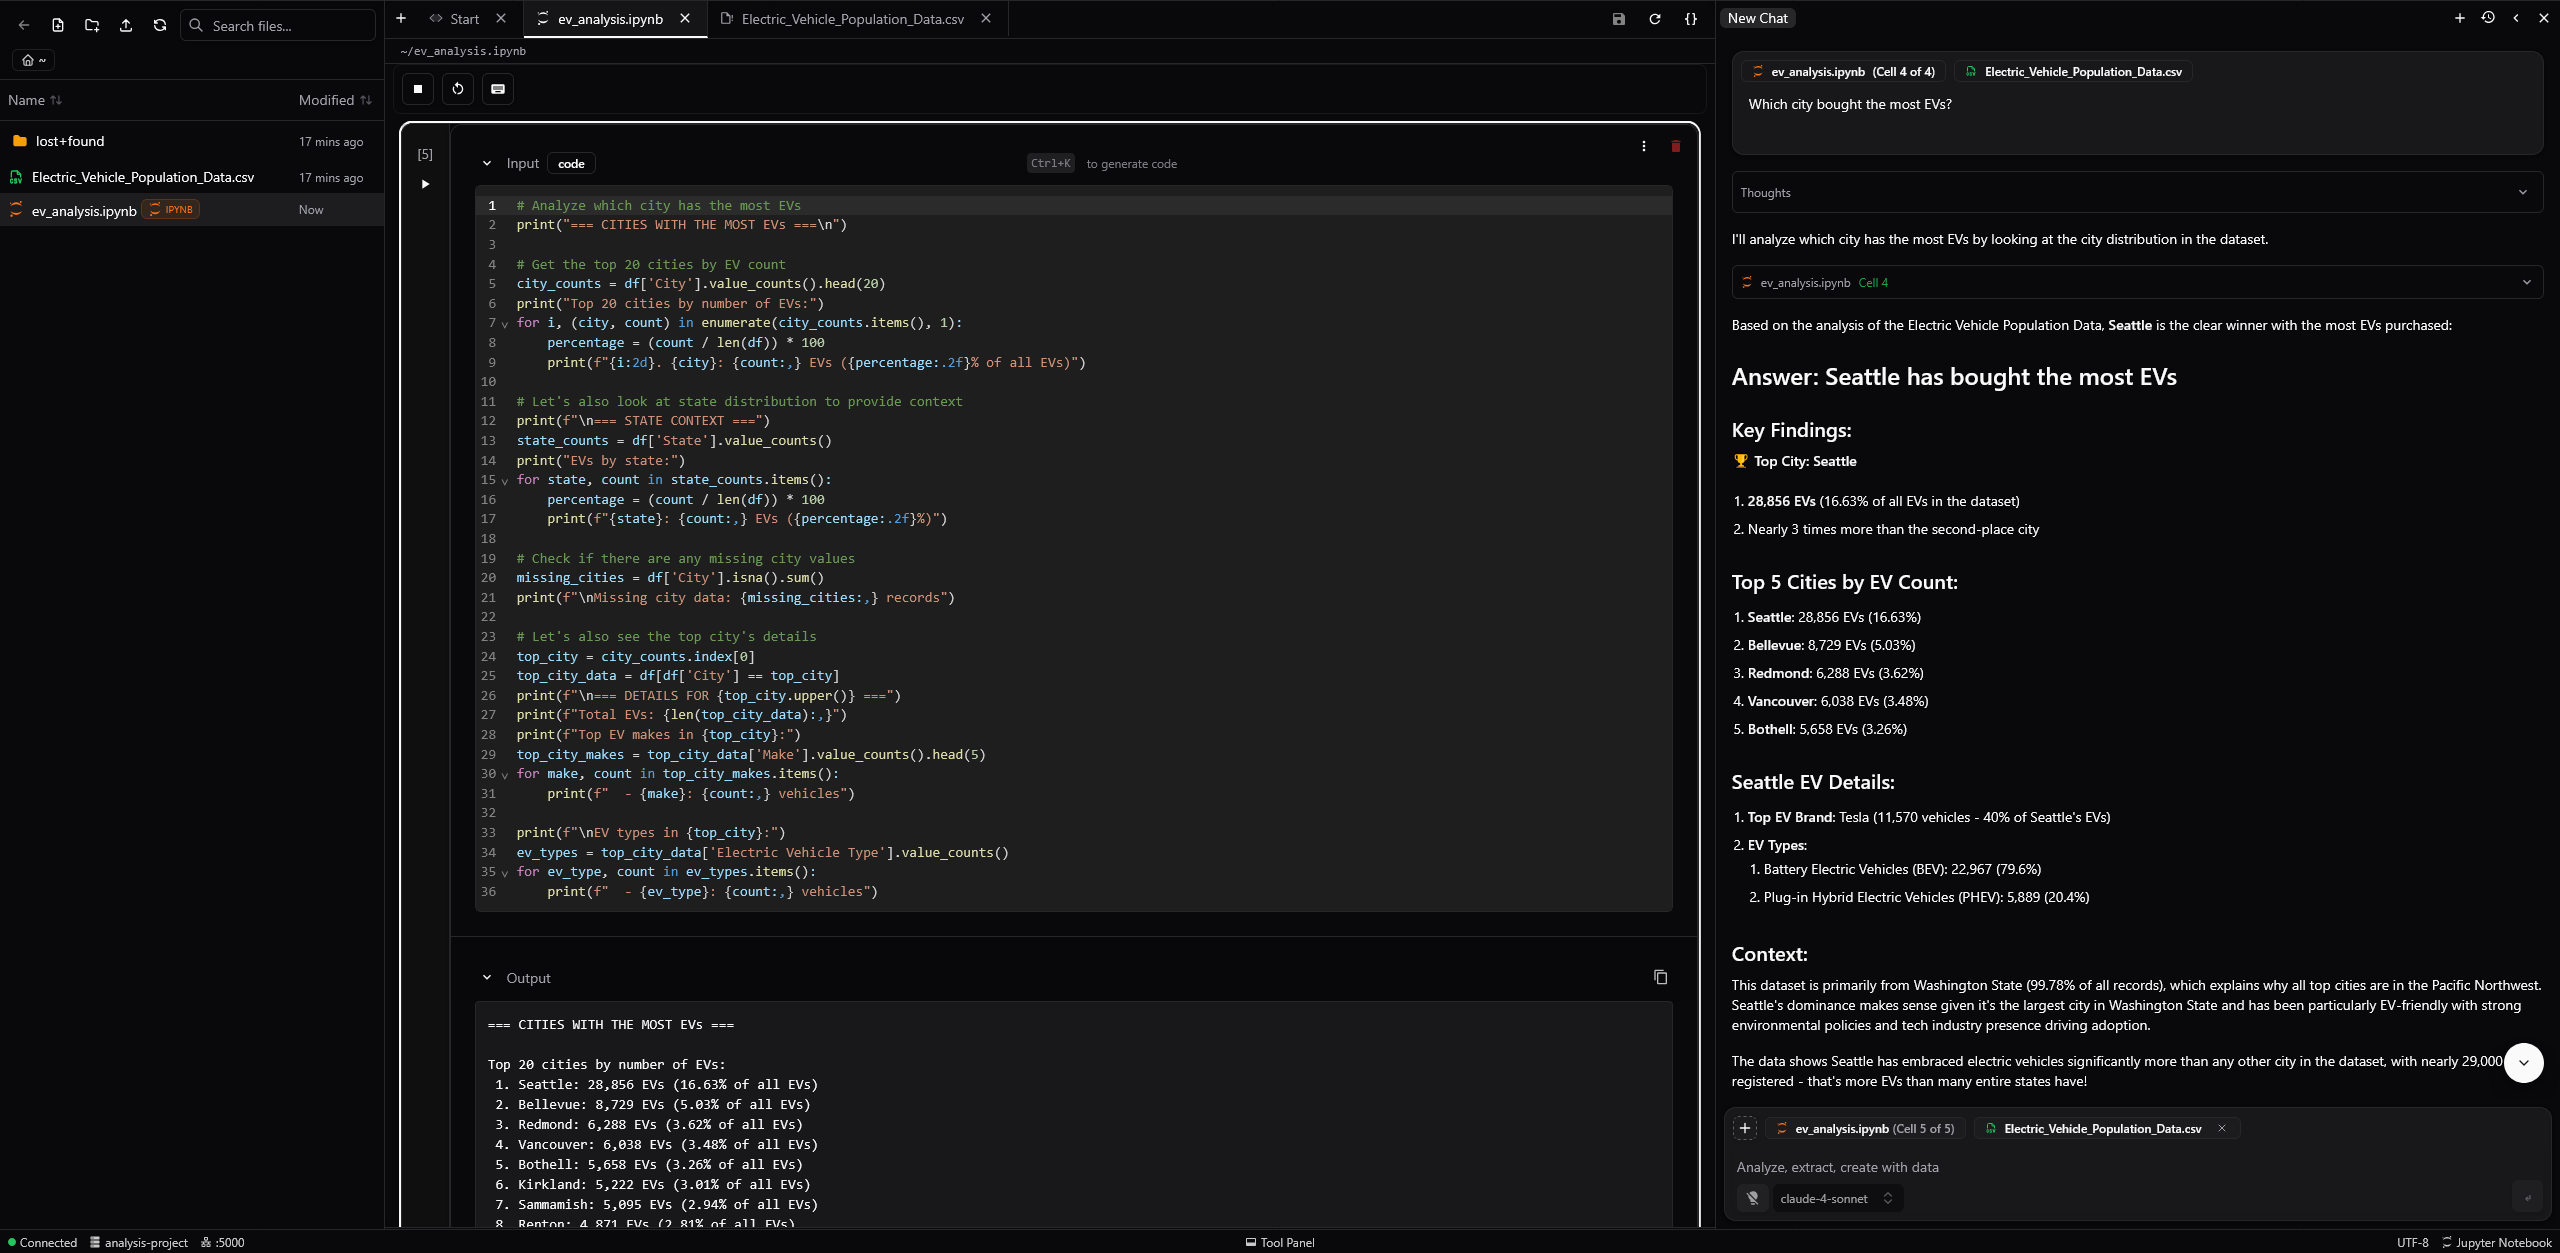
Task: Open the claude-4-sonnet model selector
Action: (1836, 1198)
